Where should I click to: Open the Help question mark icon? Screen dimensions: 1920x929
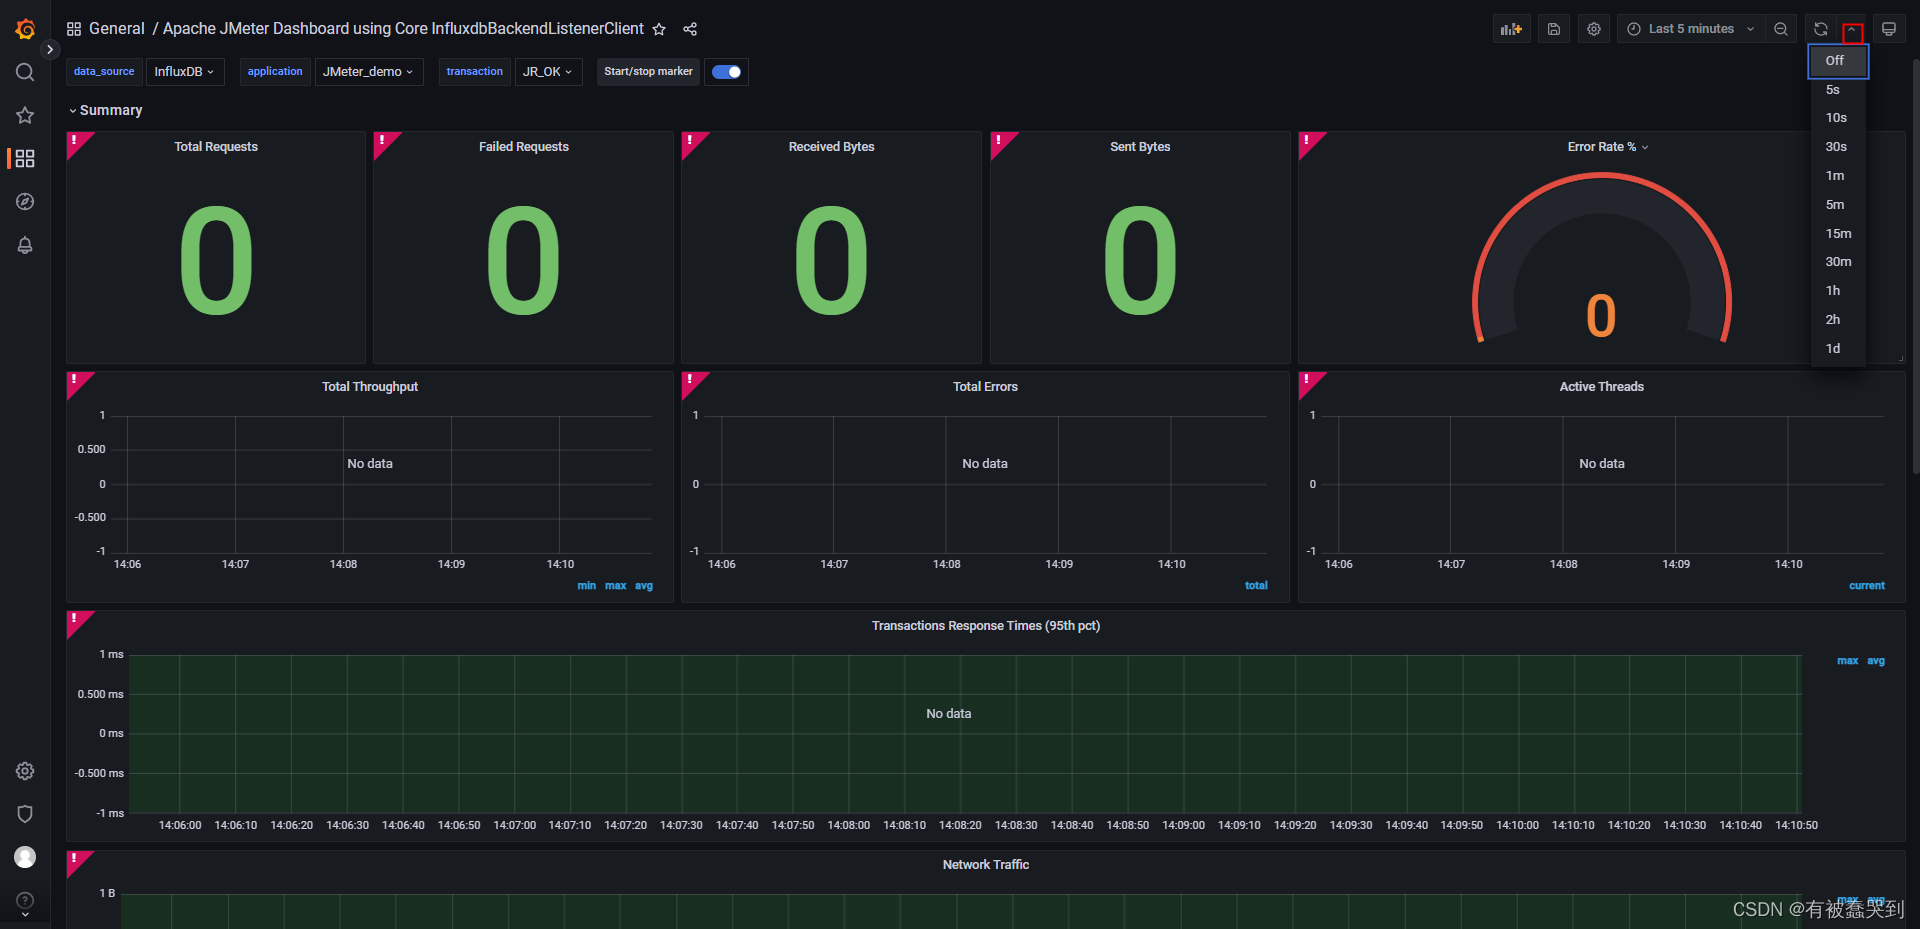pyautogui.click(x=25, y=900)
